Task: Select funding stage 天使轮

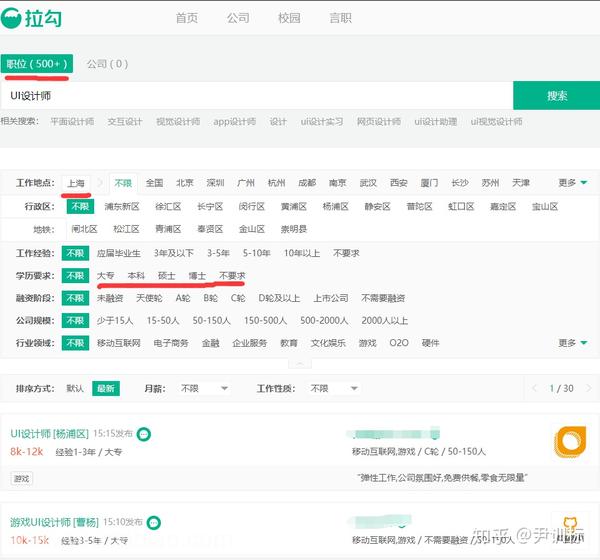Action: [149, 298]
